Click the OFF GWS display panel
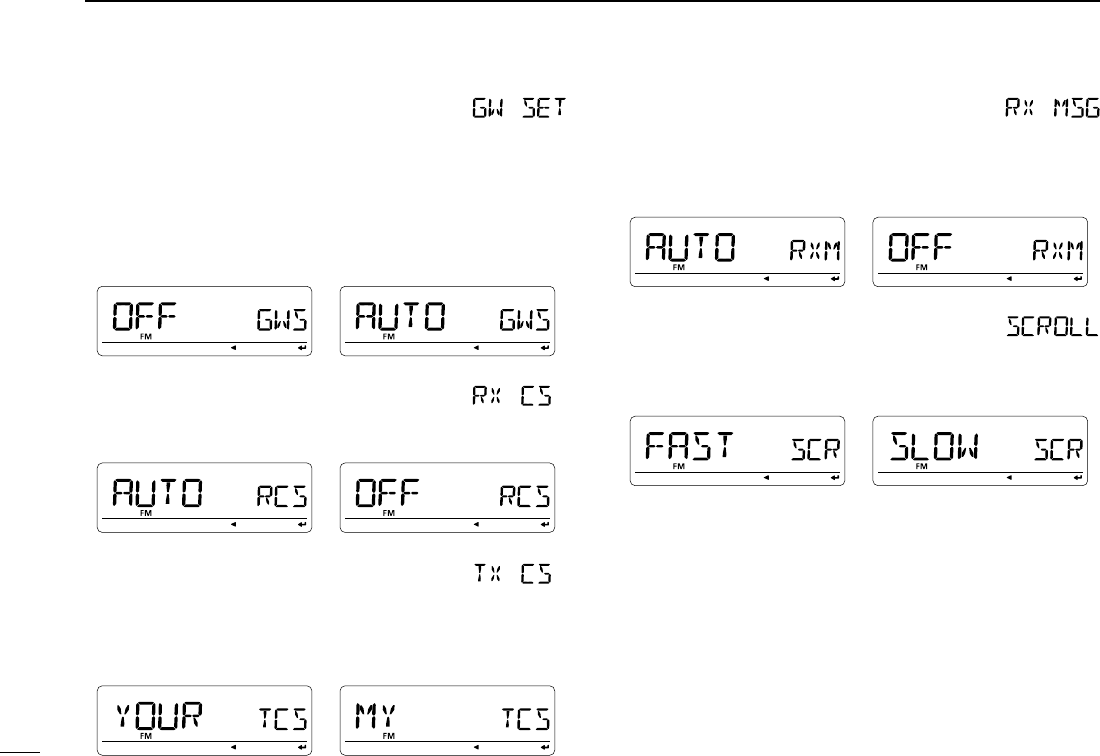The image size is (1100, 756). tap(204, 321)
